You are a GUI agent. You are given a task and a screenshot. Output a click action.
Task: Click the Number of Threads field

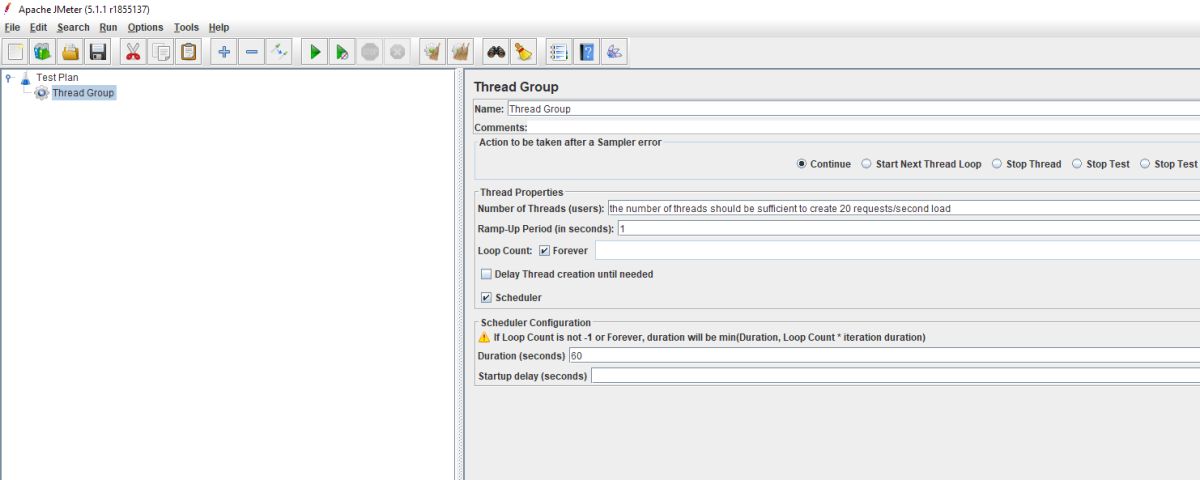(x=904, y=208)
